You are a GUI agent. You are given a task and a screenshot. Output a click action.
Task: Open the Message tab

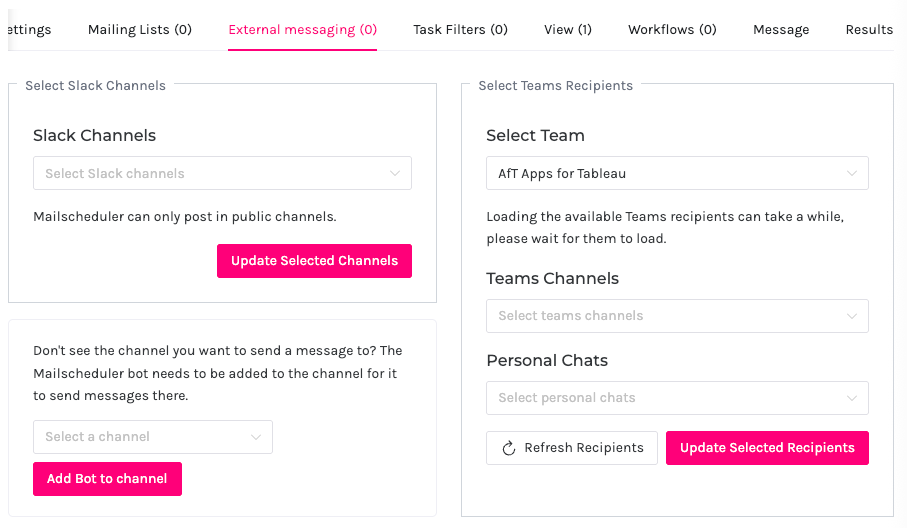781,29
